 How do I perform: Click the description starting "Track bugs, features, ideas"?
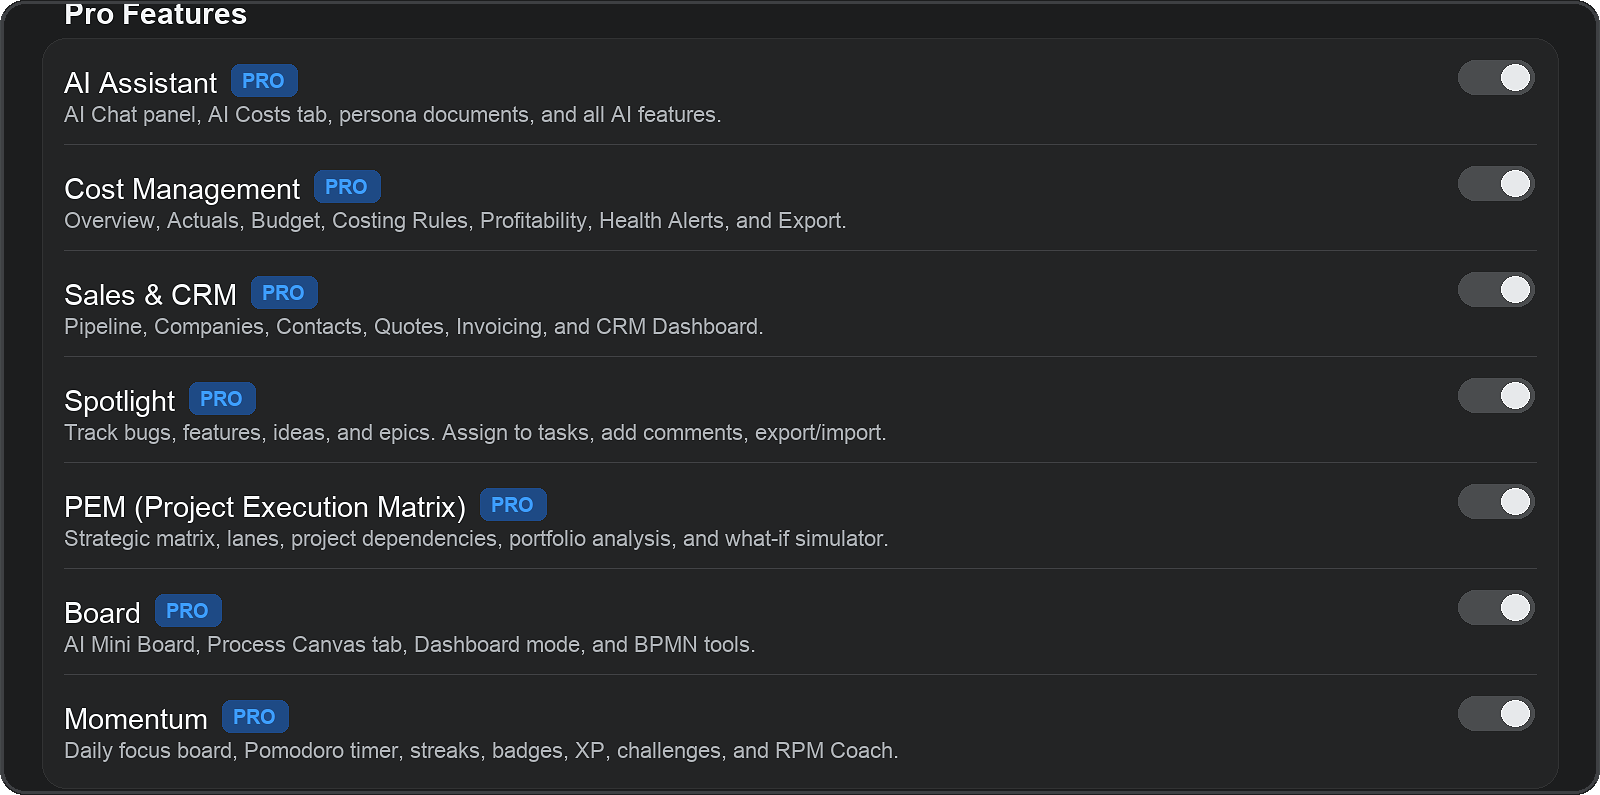(x=475, y=433)
